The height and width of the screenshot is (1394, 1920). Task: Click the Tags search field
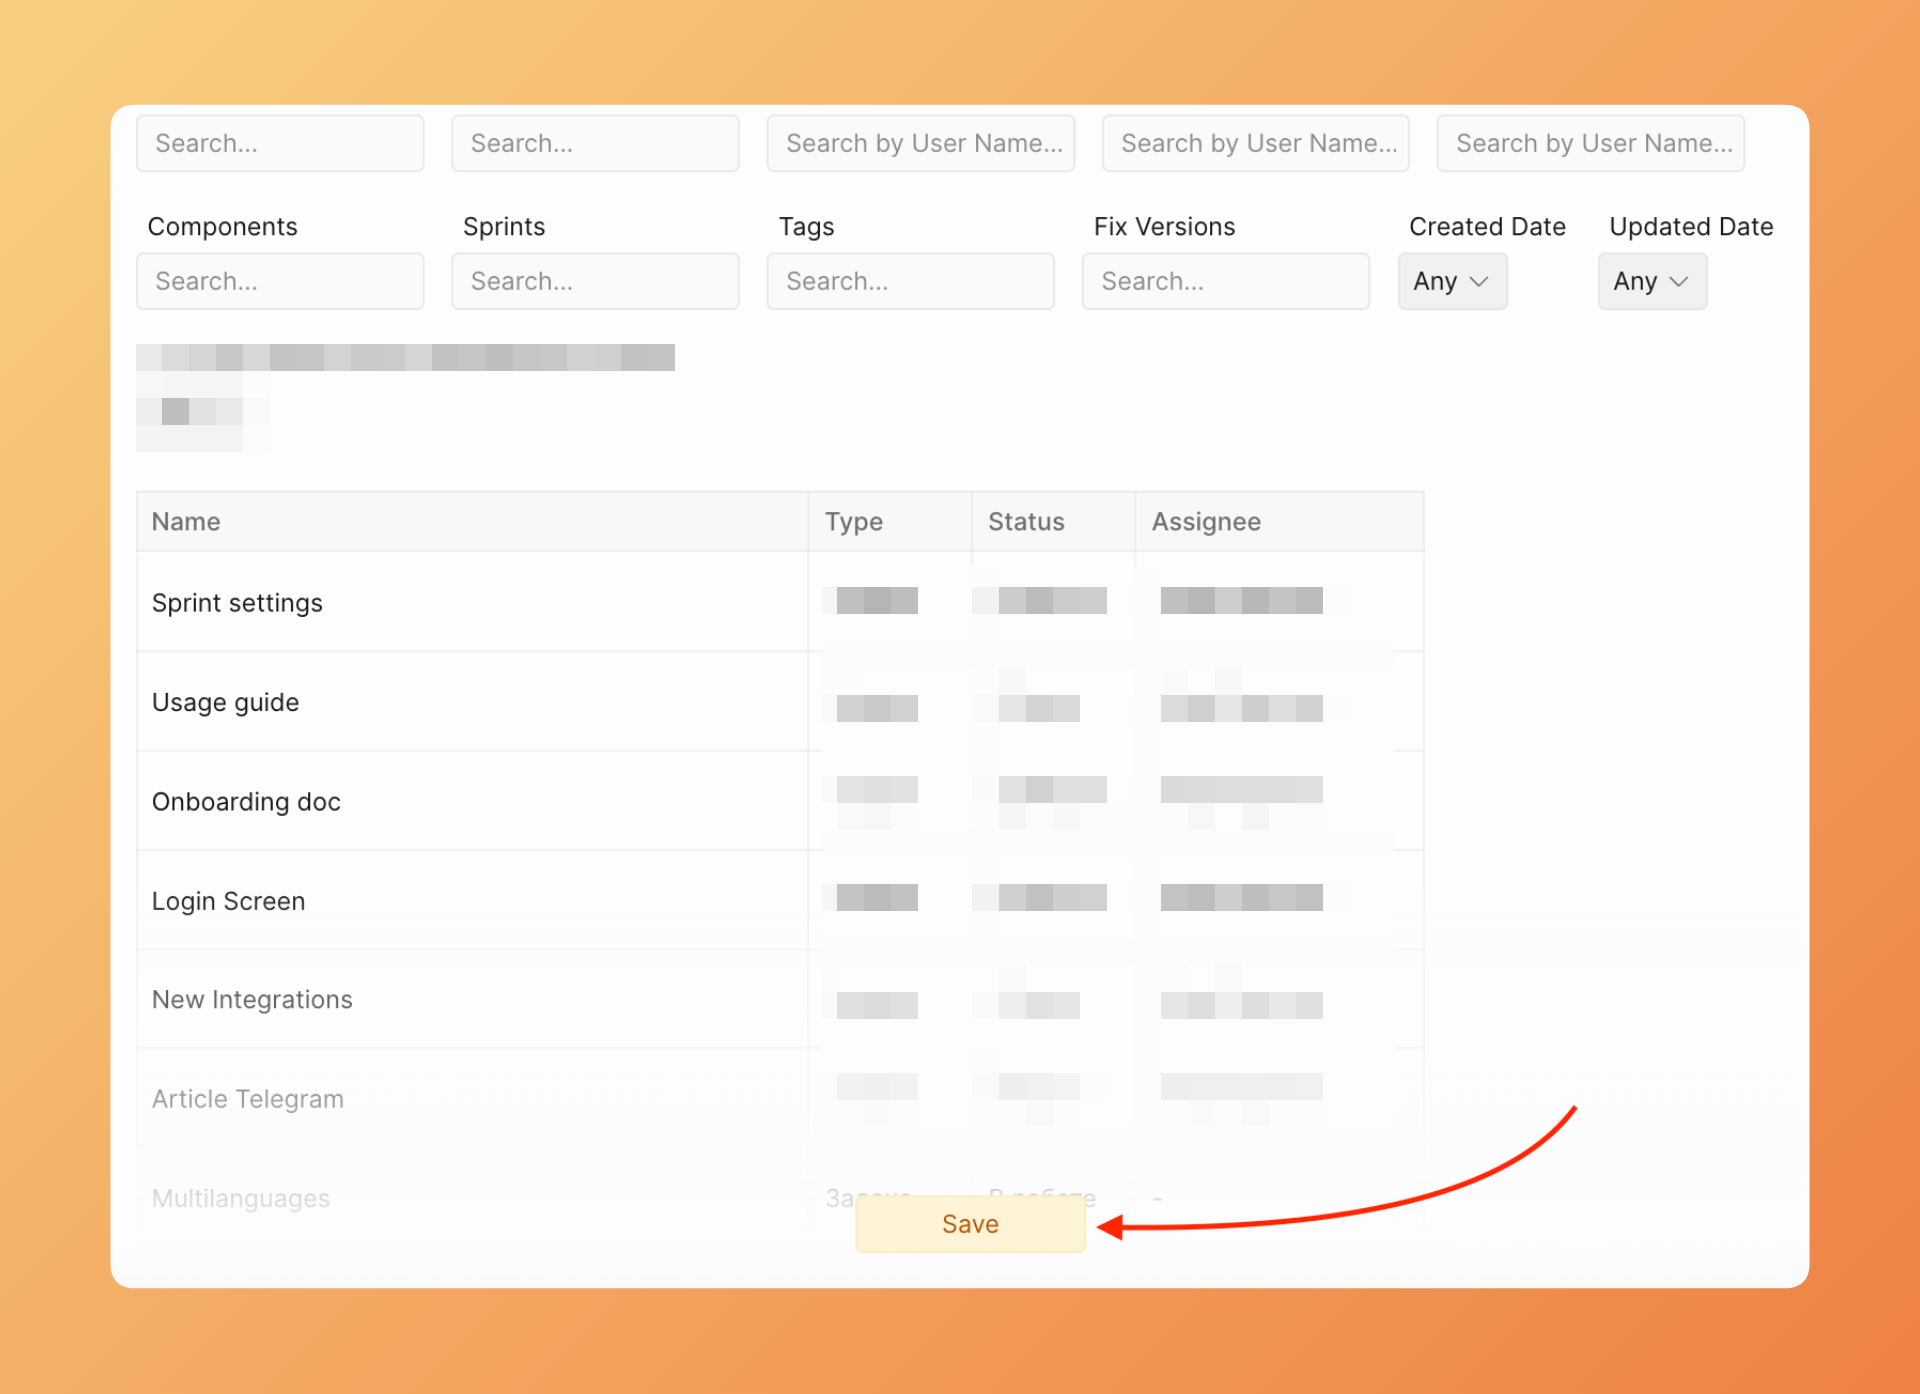click(x=910, y=282)
